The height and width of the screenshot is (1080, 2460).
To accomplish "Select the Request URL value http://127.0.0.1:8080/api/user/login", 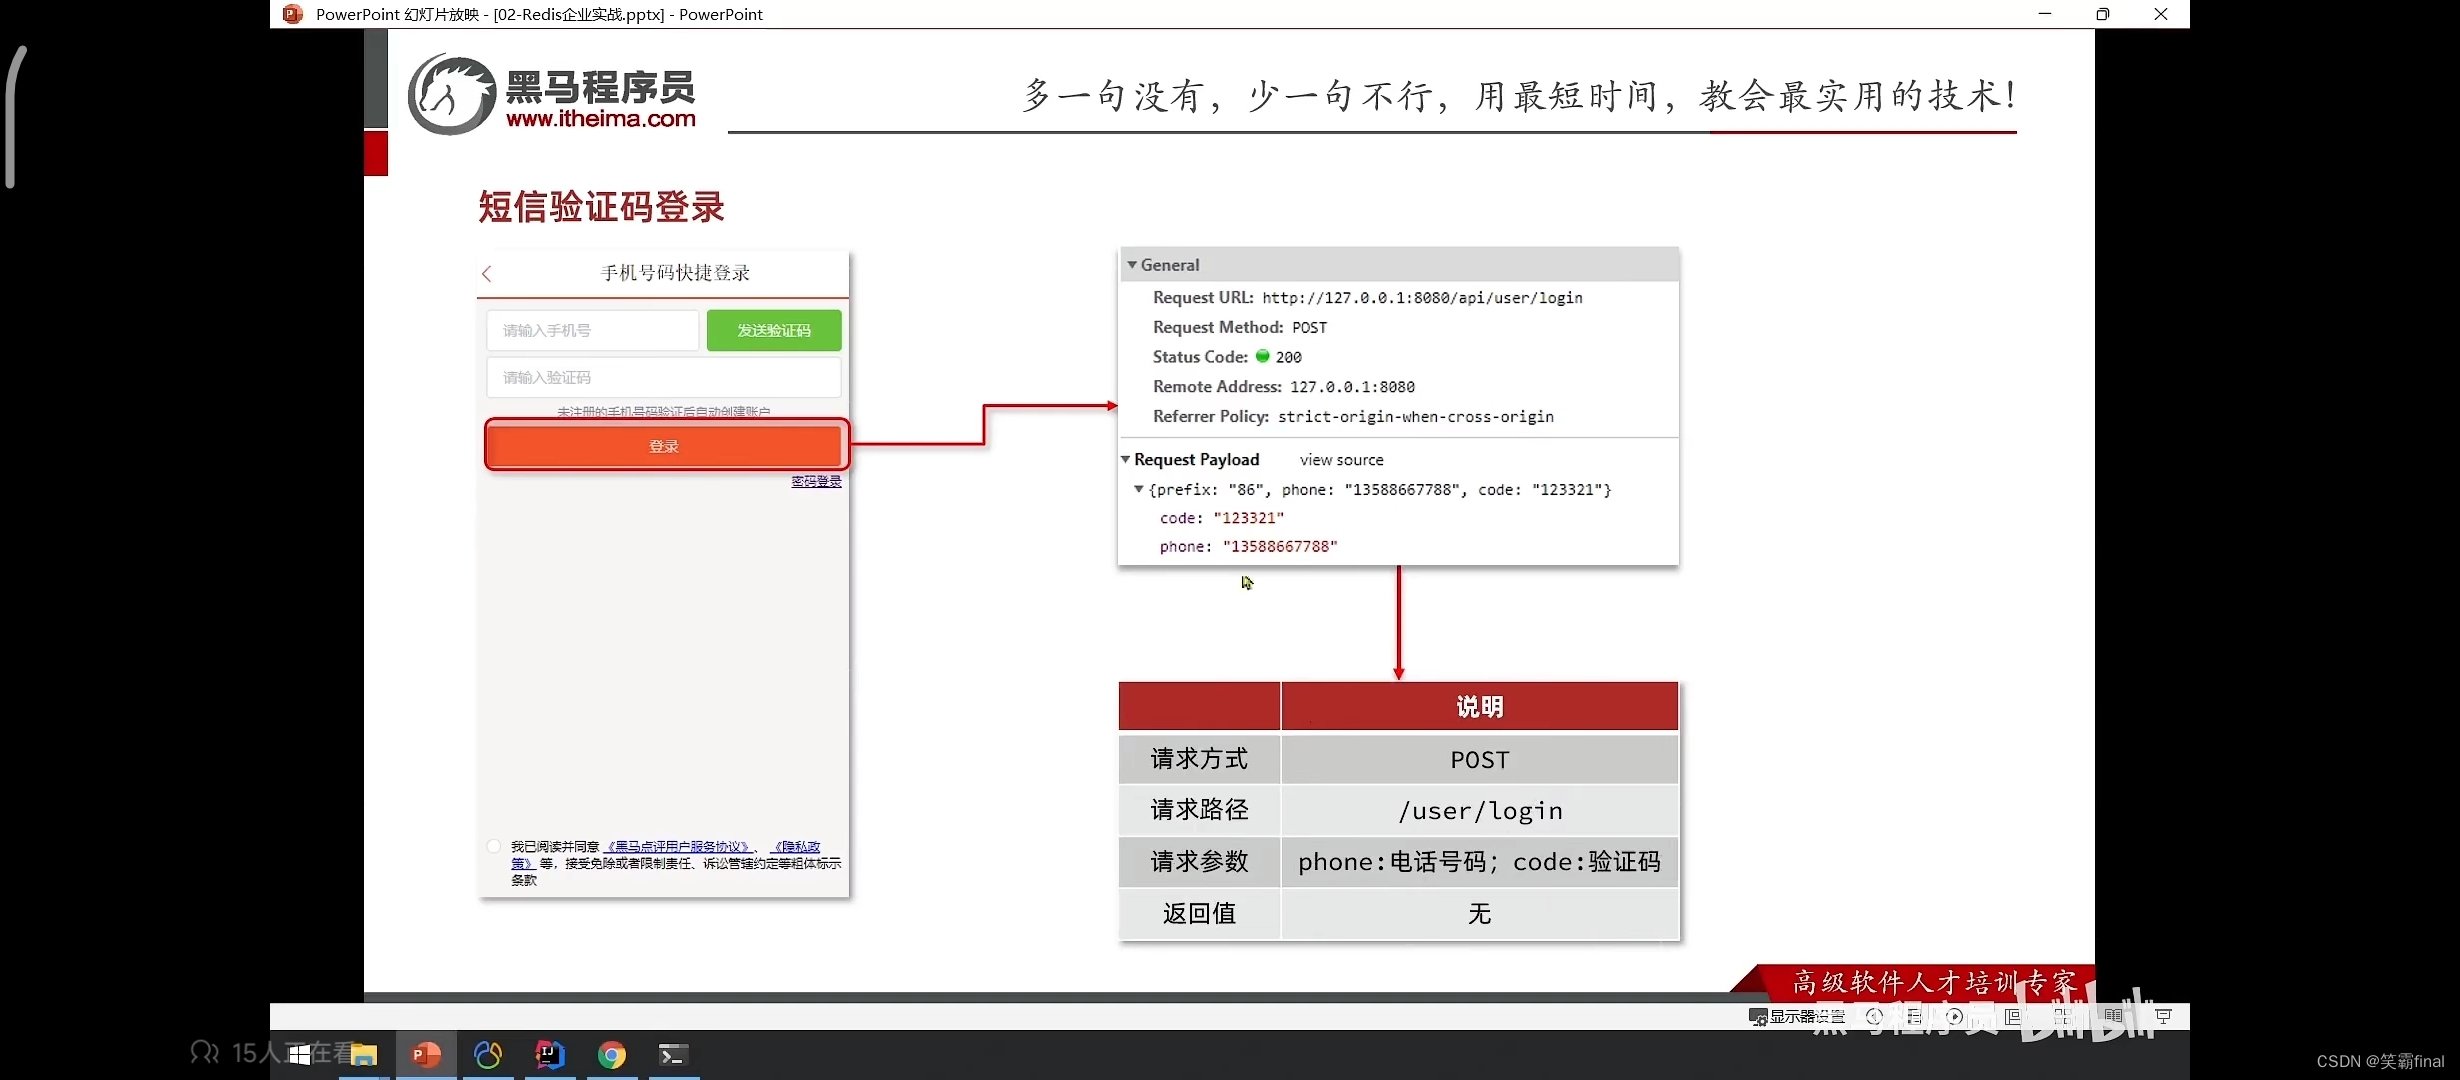I will pos(1422,298).
